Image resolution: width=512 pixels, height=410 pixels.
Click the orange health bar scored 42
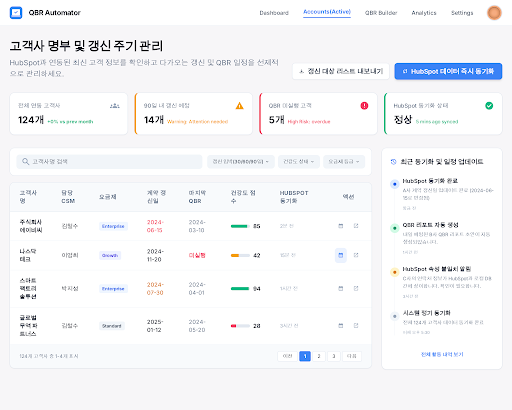(240, 256)
